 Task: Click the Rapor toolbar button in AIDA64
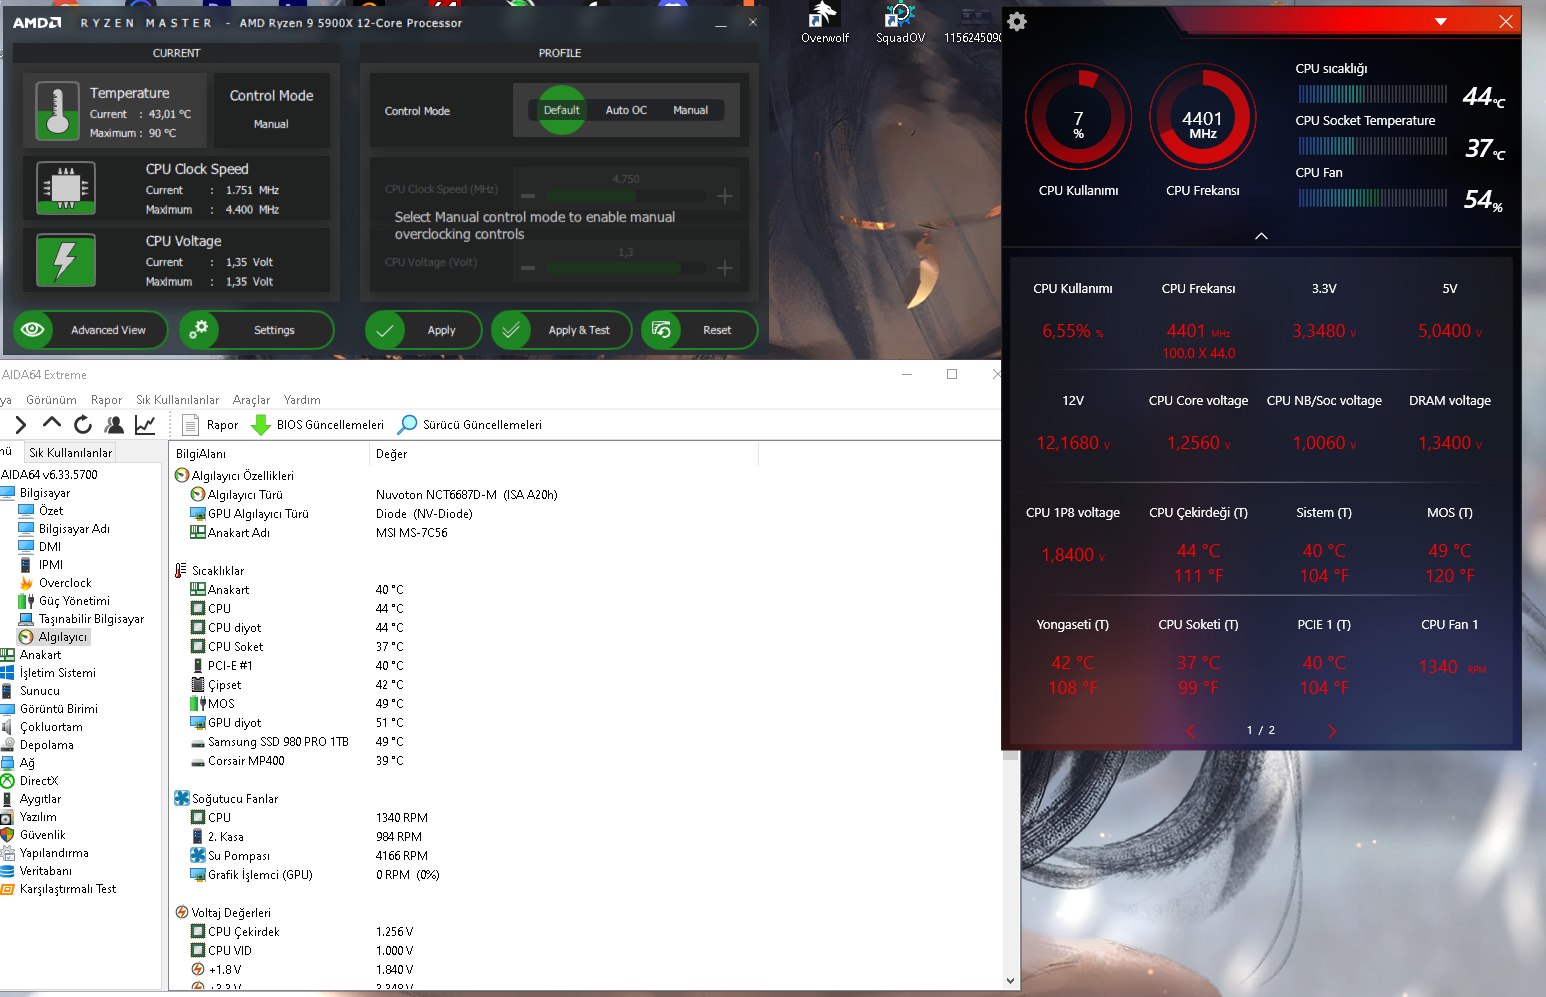pos(212,425)
